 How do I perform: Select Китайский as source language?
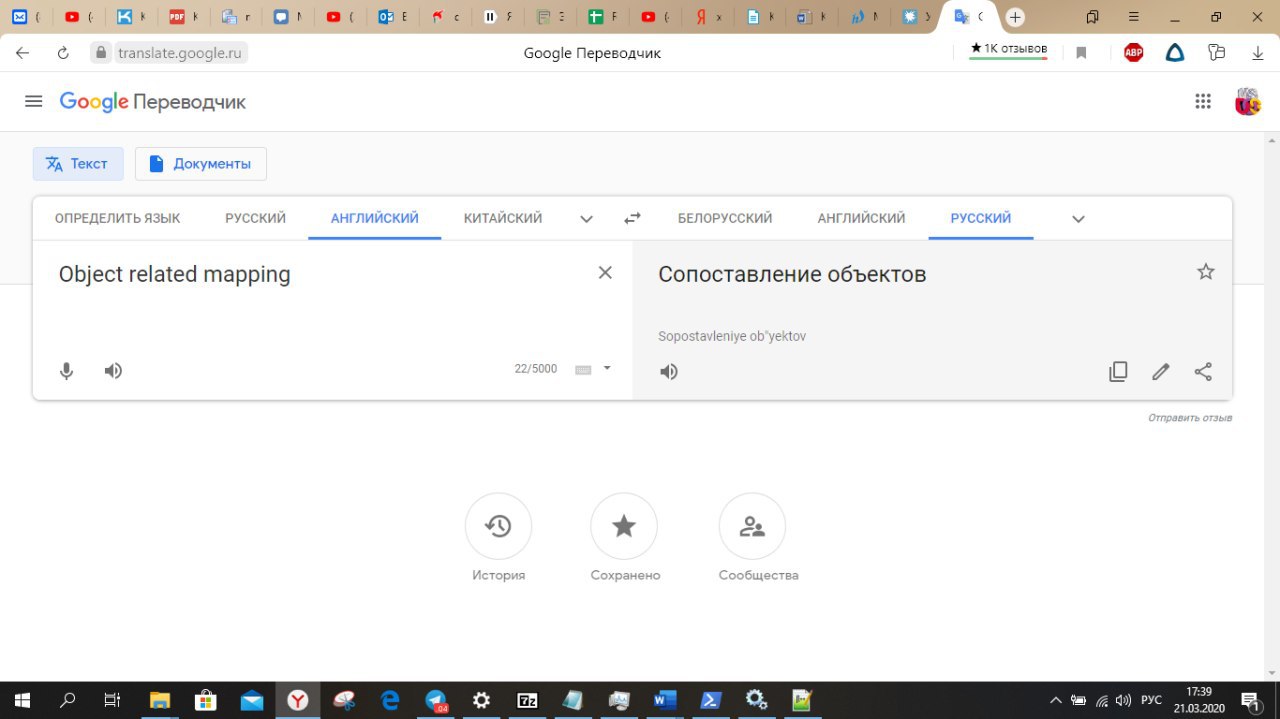point(503,218)
